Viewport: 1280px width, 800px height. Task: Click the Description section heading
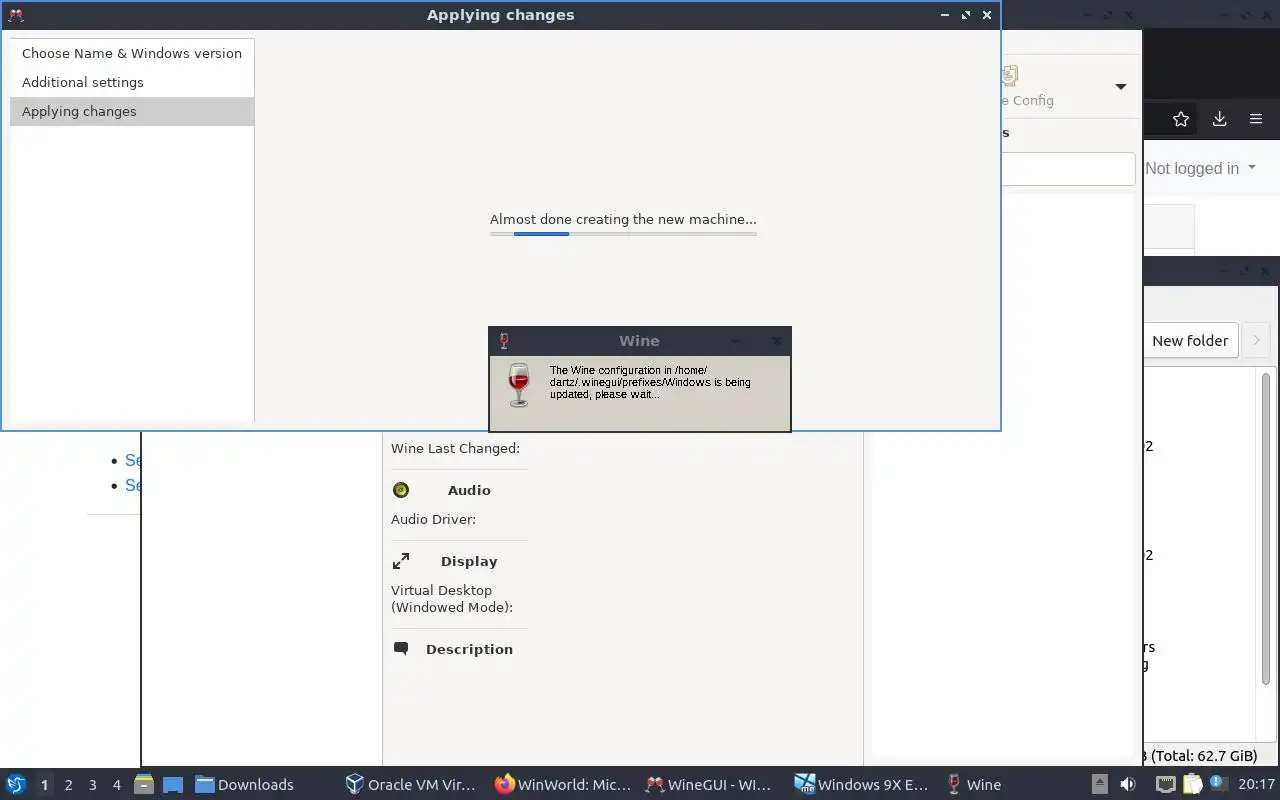[x=469, y=649]
